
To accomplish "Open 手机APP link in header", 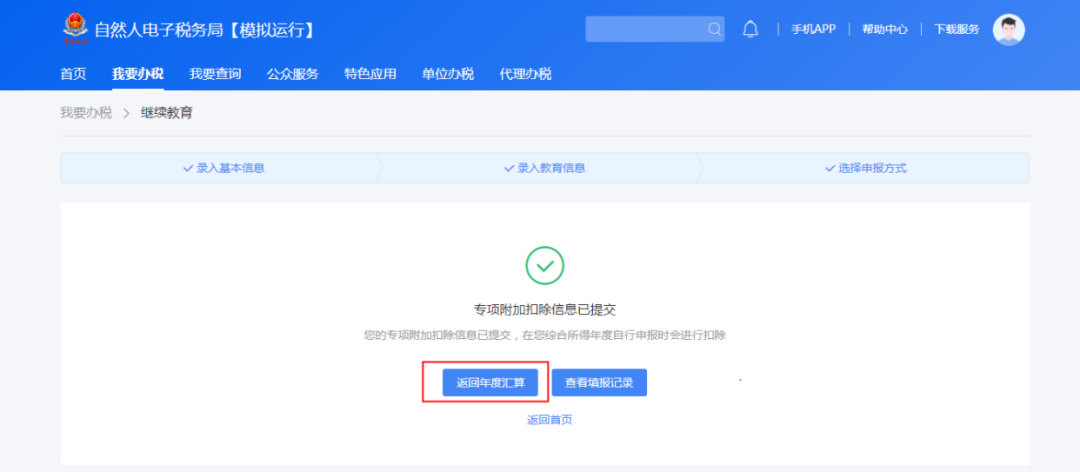I will pyautogui.click(x=813, y=29).
